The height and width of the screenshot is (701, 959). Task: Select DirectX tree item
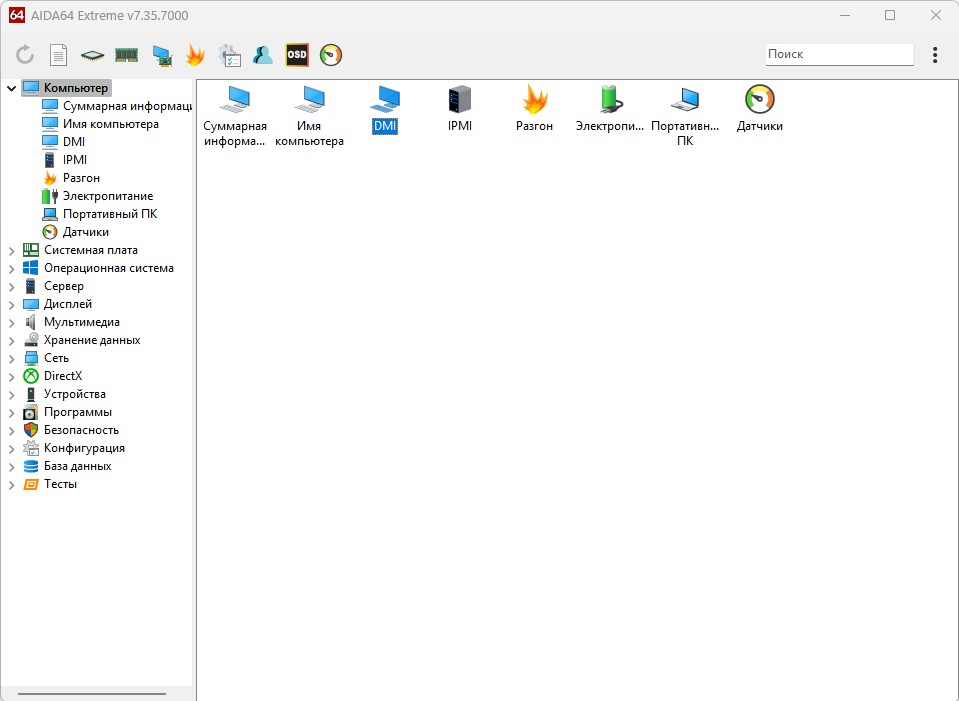tap(53, 376)
